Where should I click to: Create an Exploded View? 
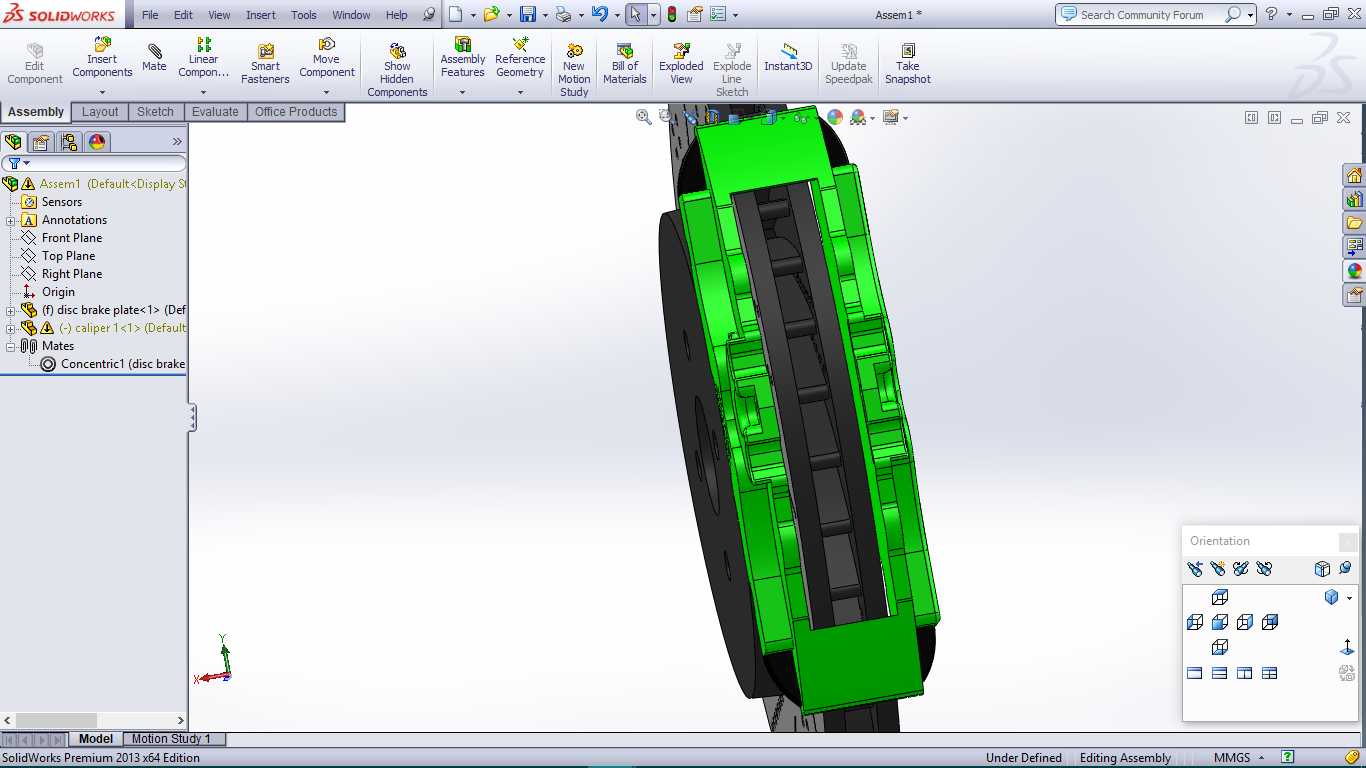tap(681, 64)
